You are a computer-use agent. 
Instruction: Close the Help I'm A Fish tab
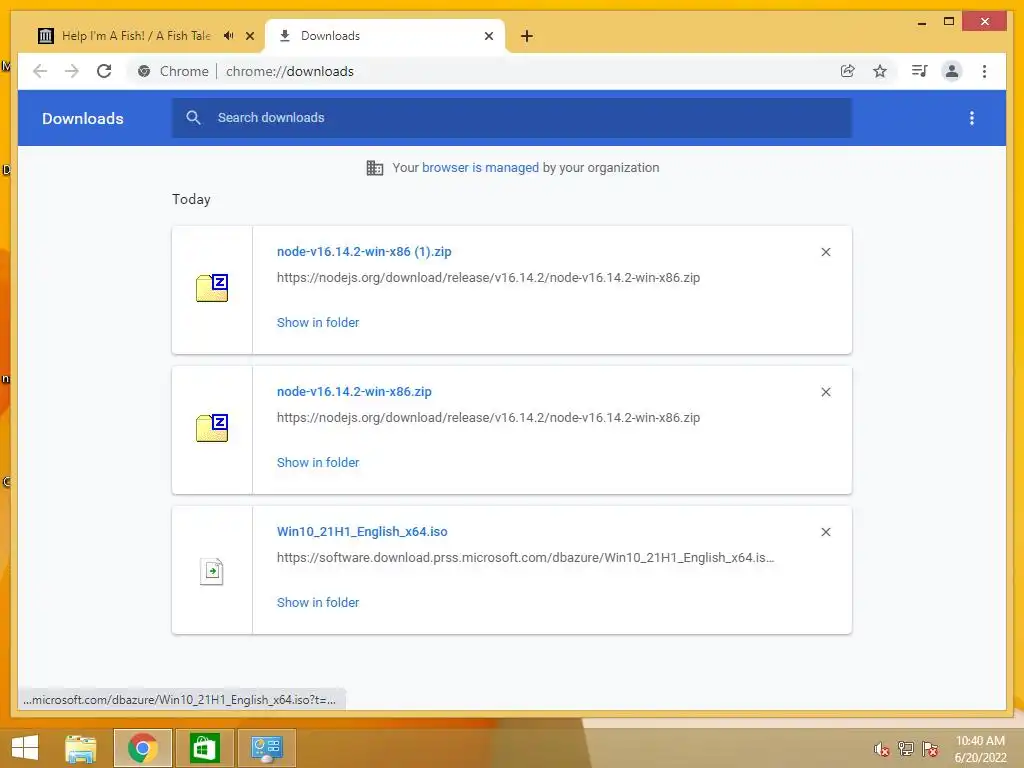click(x=249, y=36)
